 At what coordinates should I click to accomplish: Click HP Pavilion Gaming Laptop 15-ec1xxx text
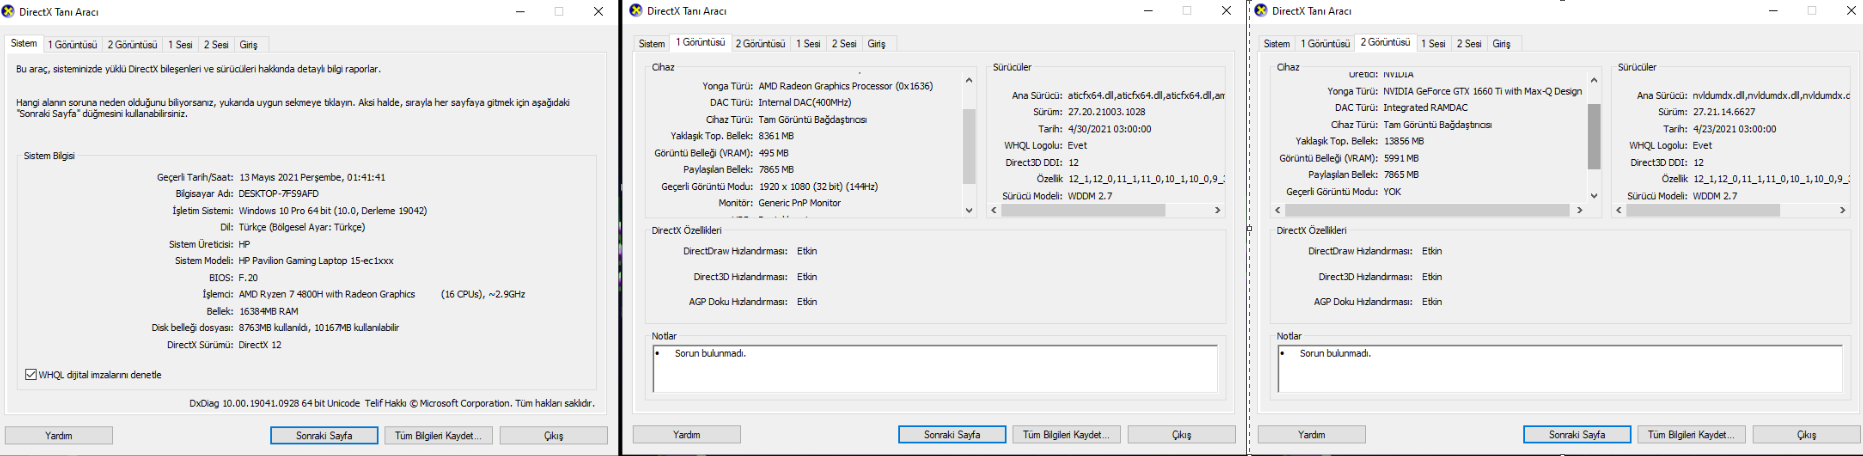(316, 261)
